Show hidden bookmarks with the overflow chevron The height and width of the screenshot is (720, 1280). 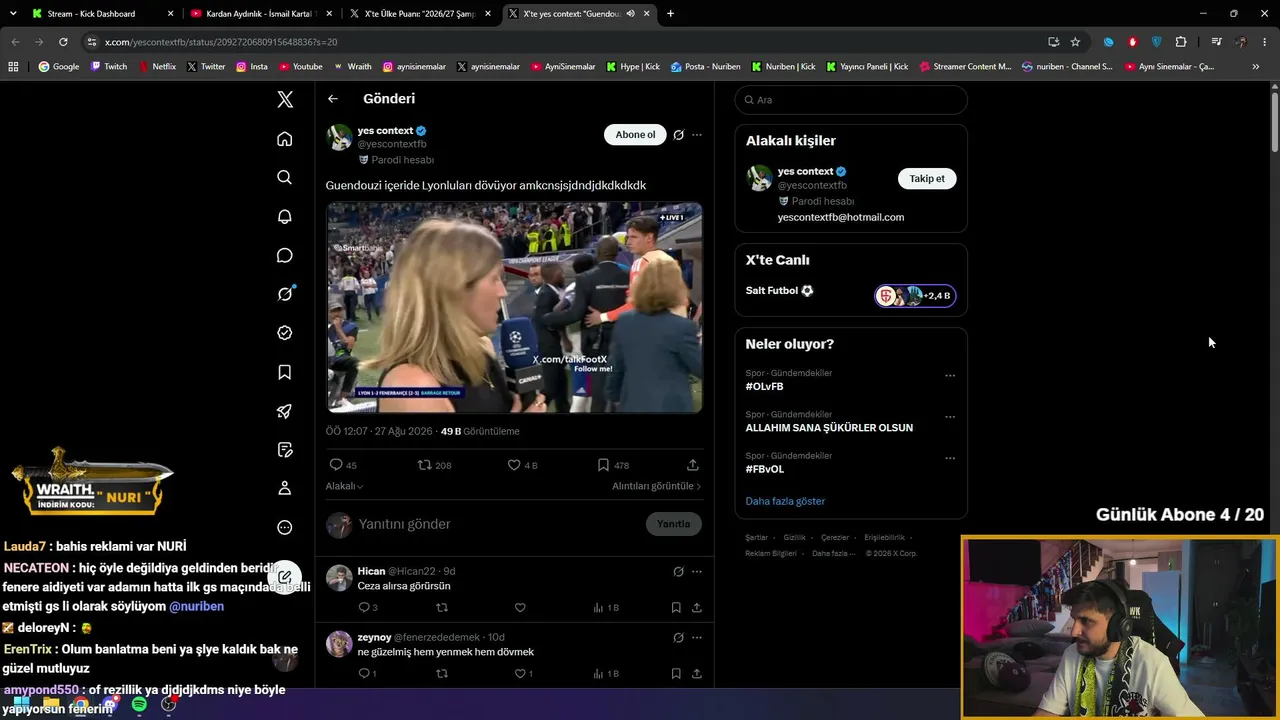(1256, 67)
